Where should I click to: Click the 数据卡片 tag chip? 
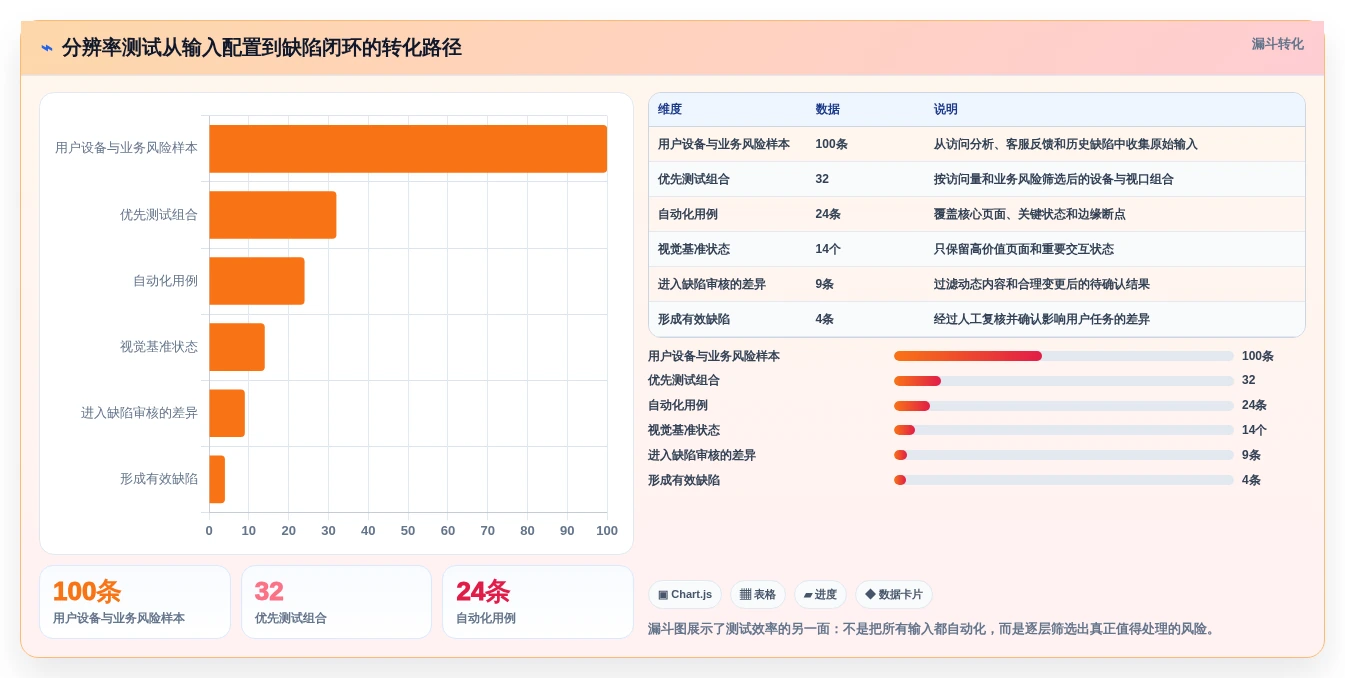point(894,594)
